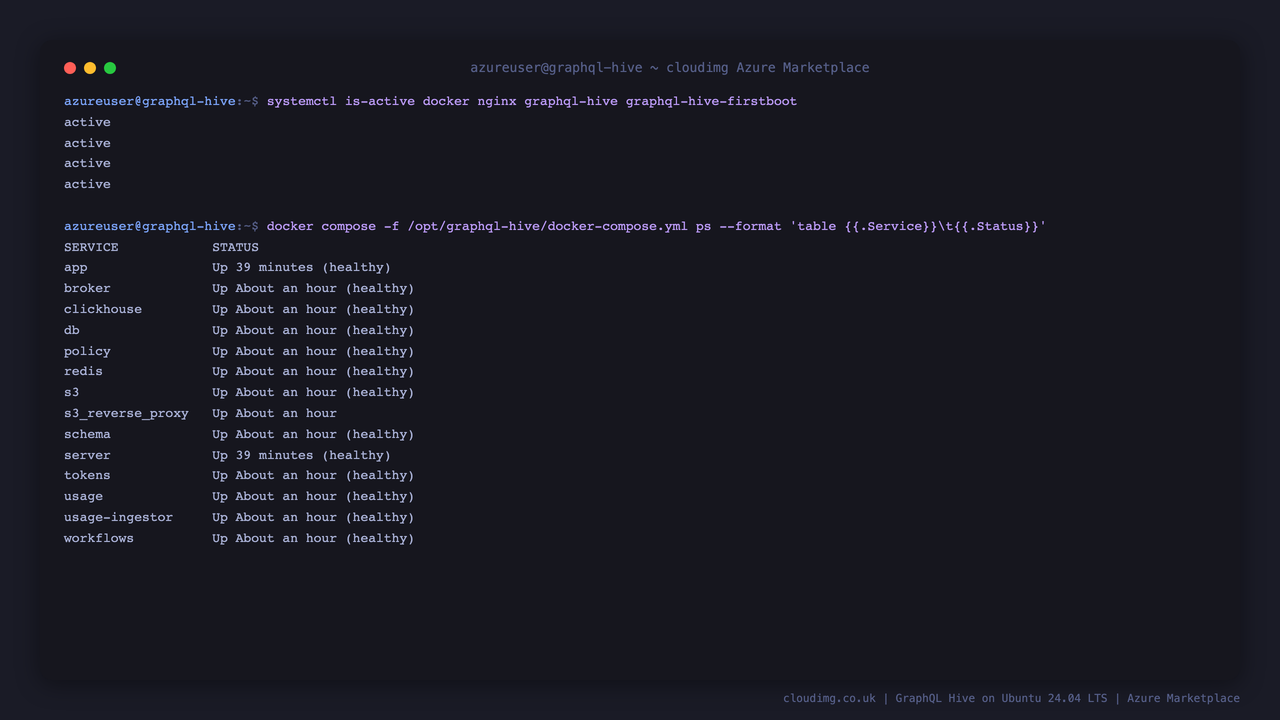
Task: Click the policy service name
Action: point(87,351)
